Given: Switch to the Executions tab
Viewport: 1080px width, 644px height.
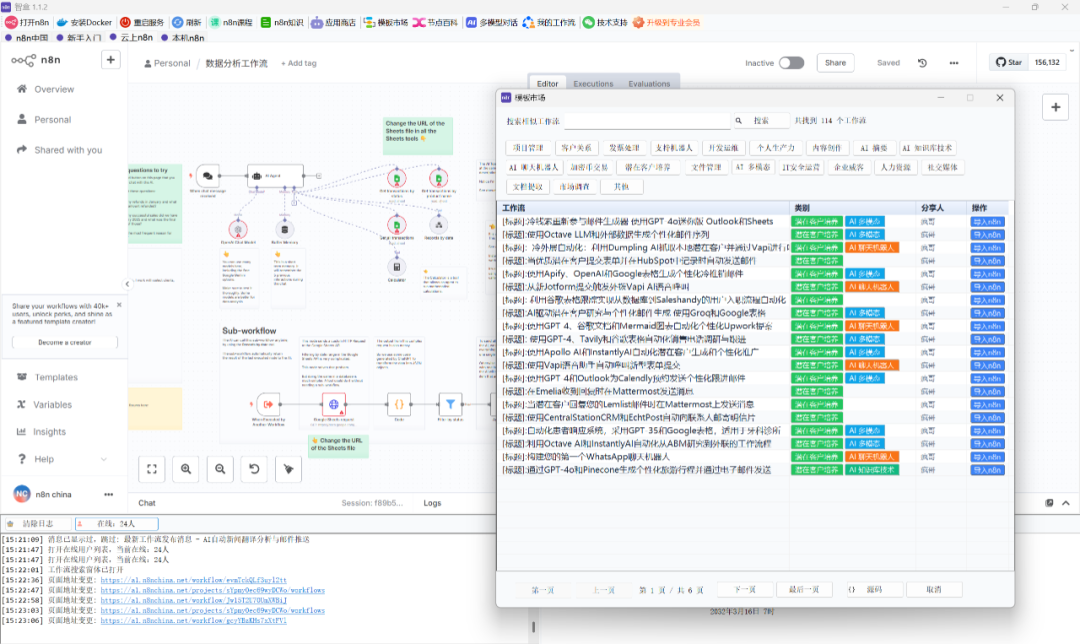Looking at the screenshot, I should (x=592, y=84).
